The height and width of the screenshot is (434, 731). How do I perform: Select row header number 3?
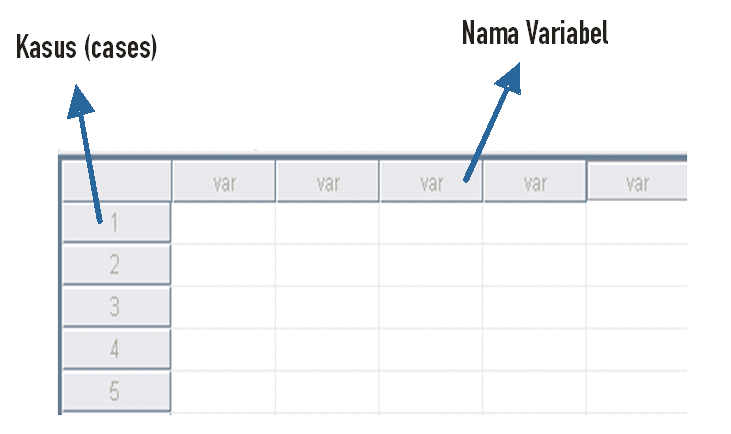point(117,307)
